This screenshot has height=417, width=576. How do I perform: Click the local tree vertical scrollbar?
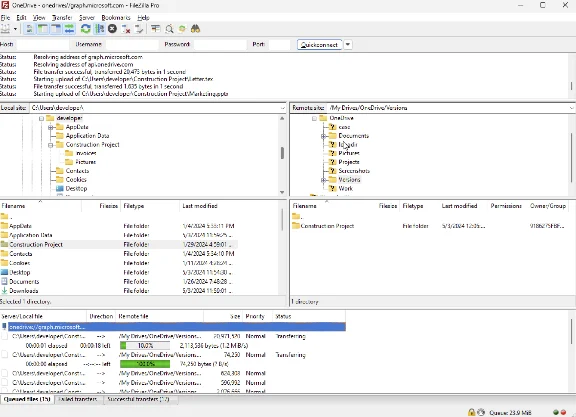pos(282,154)
